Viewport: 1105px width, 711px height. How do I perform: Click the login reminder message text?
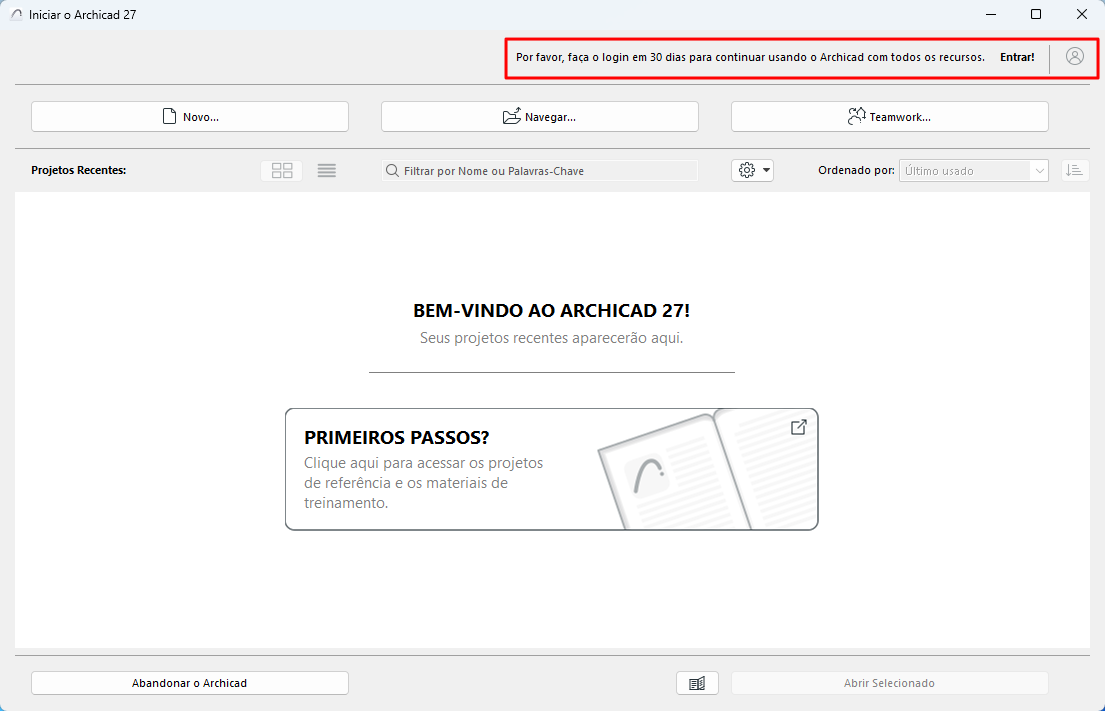[x=750, y=57]
